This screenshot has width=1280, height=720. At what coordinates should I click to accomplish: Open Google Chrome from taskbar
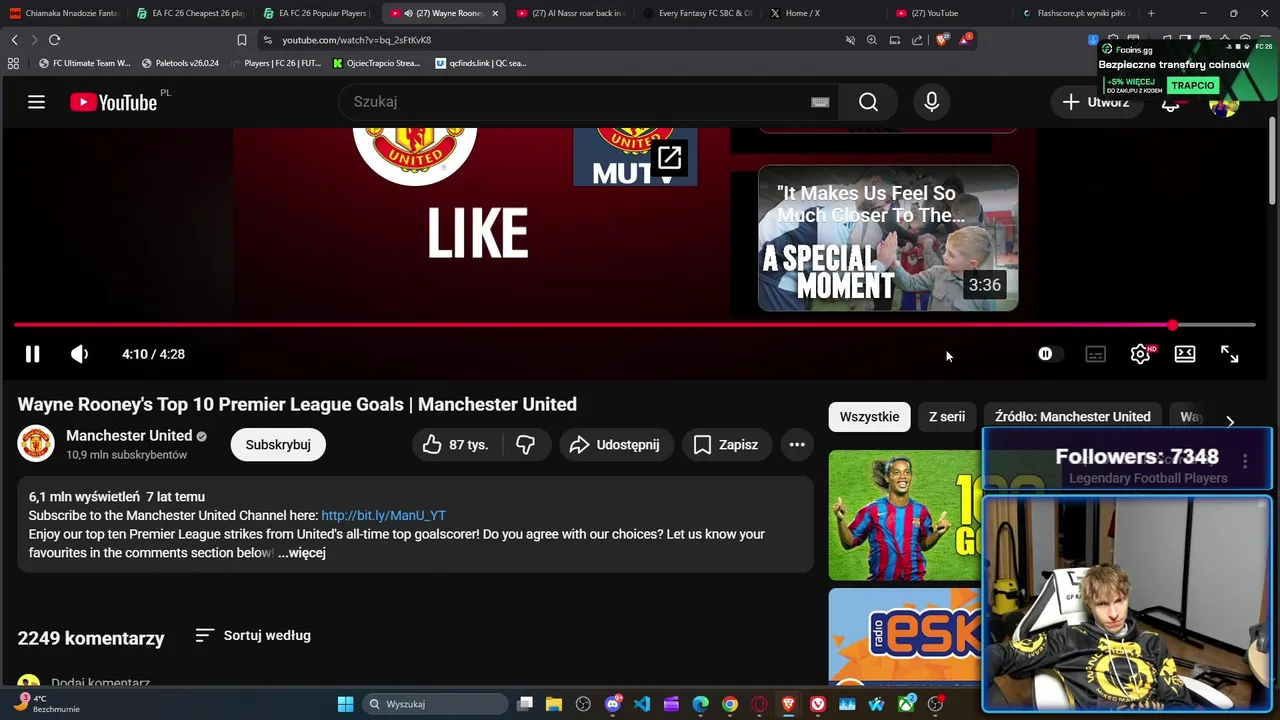click(x=730, y=704)
